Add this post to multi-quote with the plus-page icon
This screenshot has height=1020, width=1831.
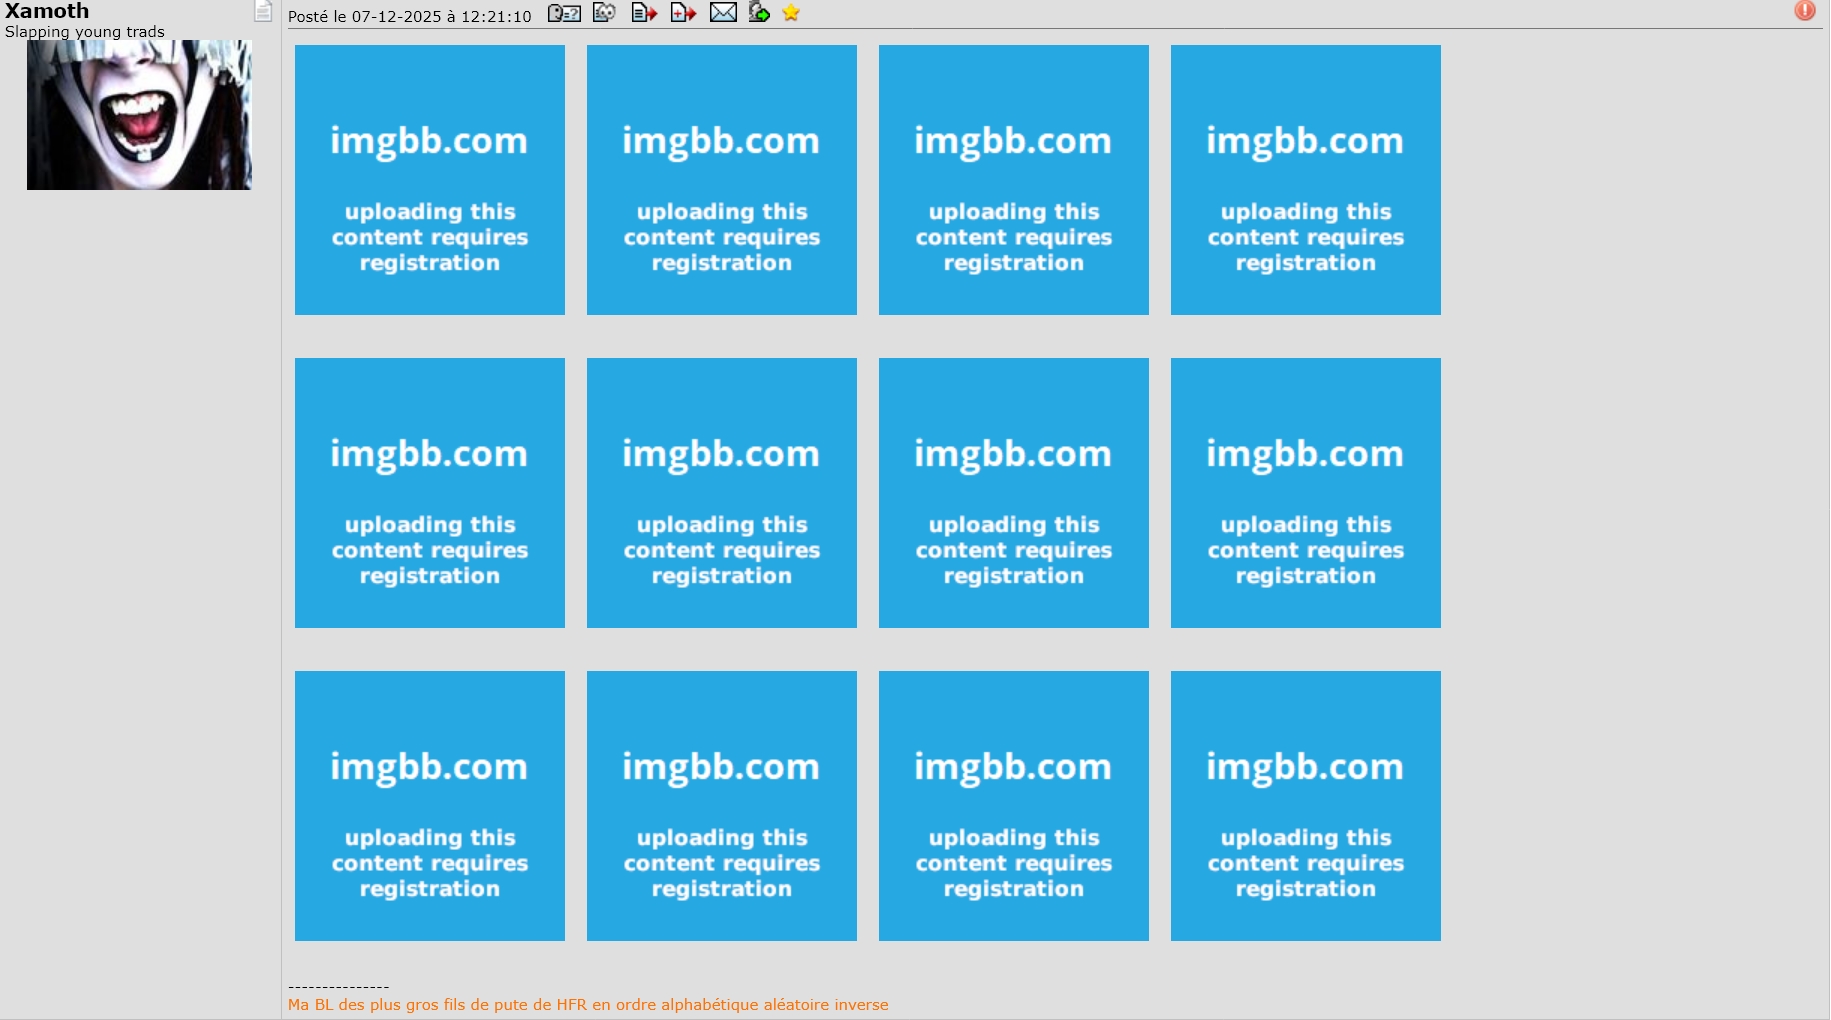point(683,13)
